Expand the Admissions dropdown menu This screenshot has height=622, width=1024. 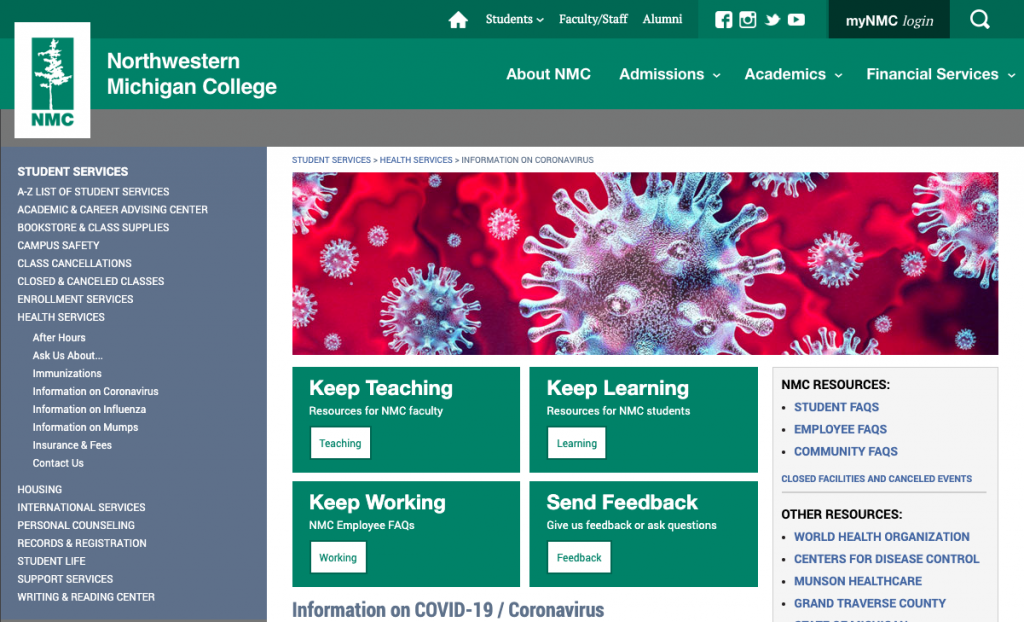pos(669,74)
